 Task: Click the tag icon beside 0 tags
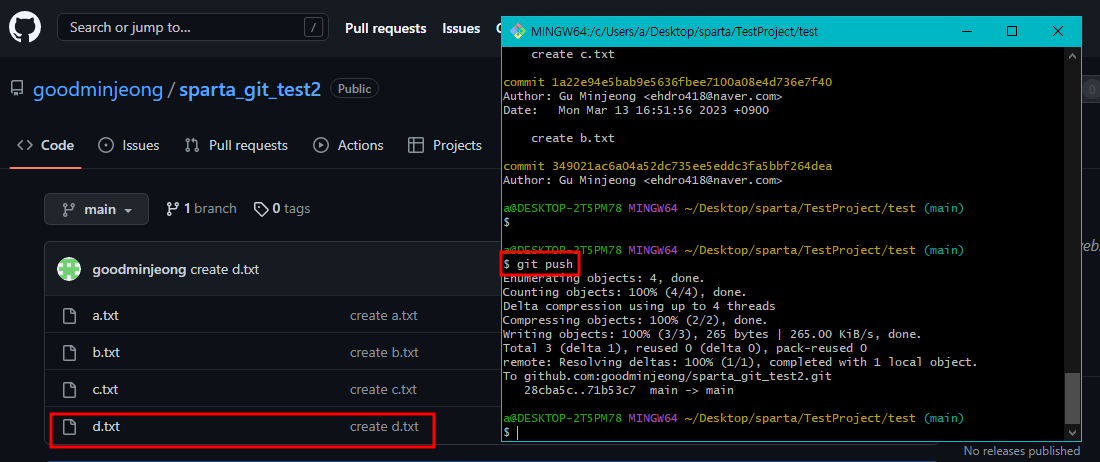pyautogui.click(x=261, y=209)
